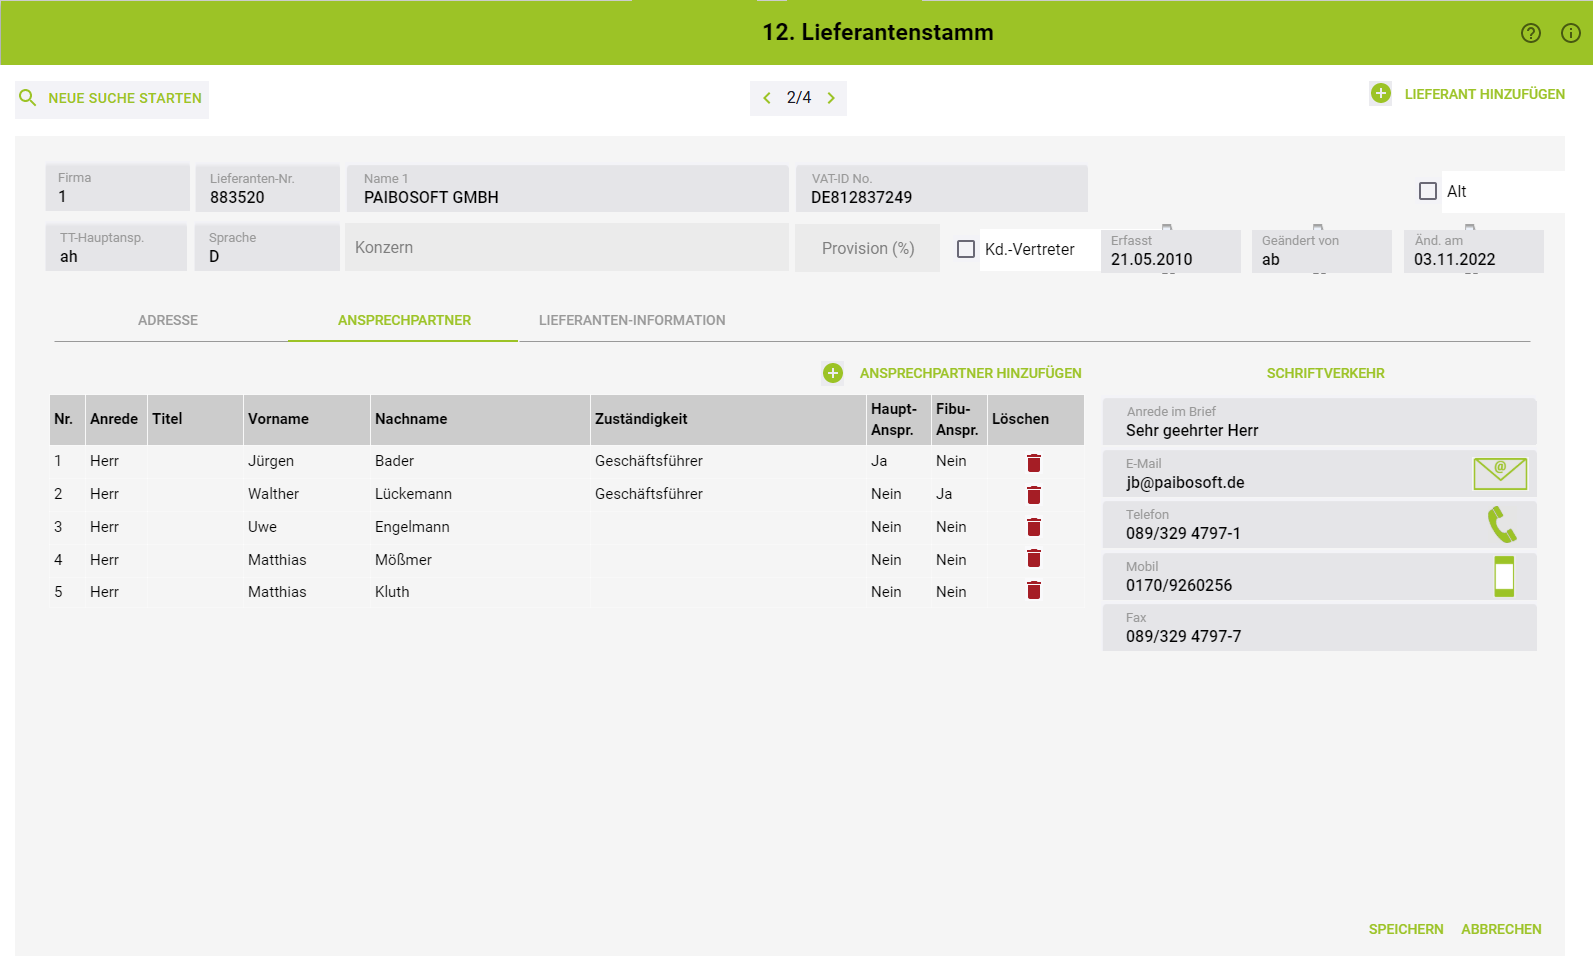
Task: Click the help question mark icon
Action: click(x=1530, y=33)
